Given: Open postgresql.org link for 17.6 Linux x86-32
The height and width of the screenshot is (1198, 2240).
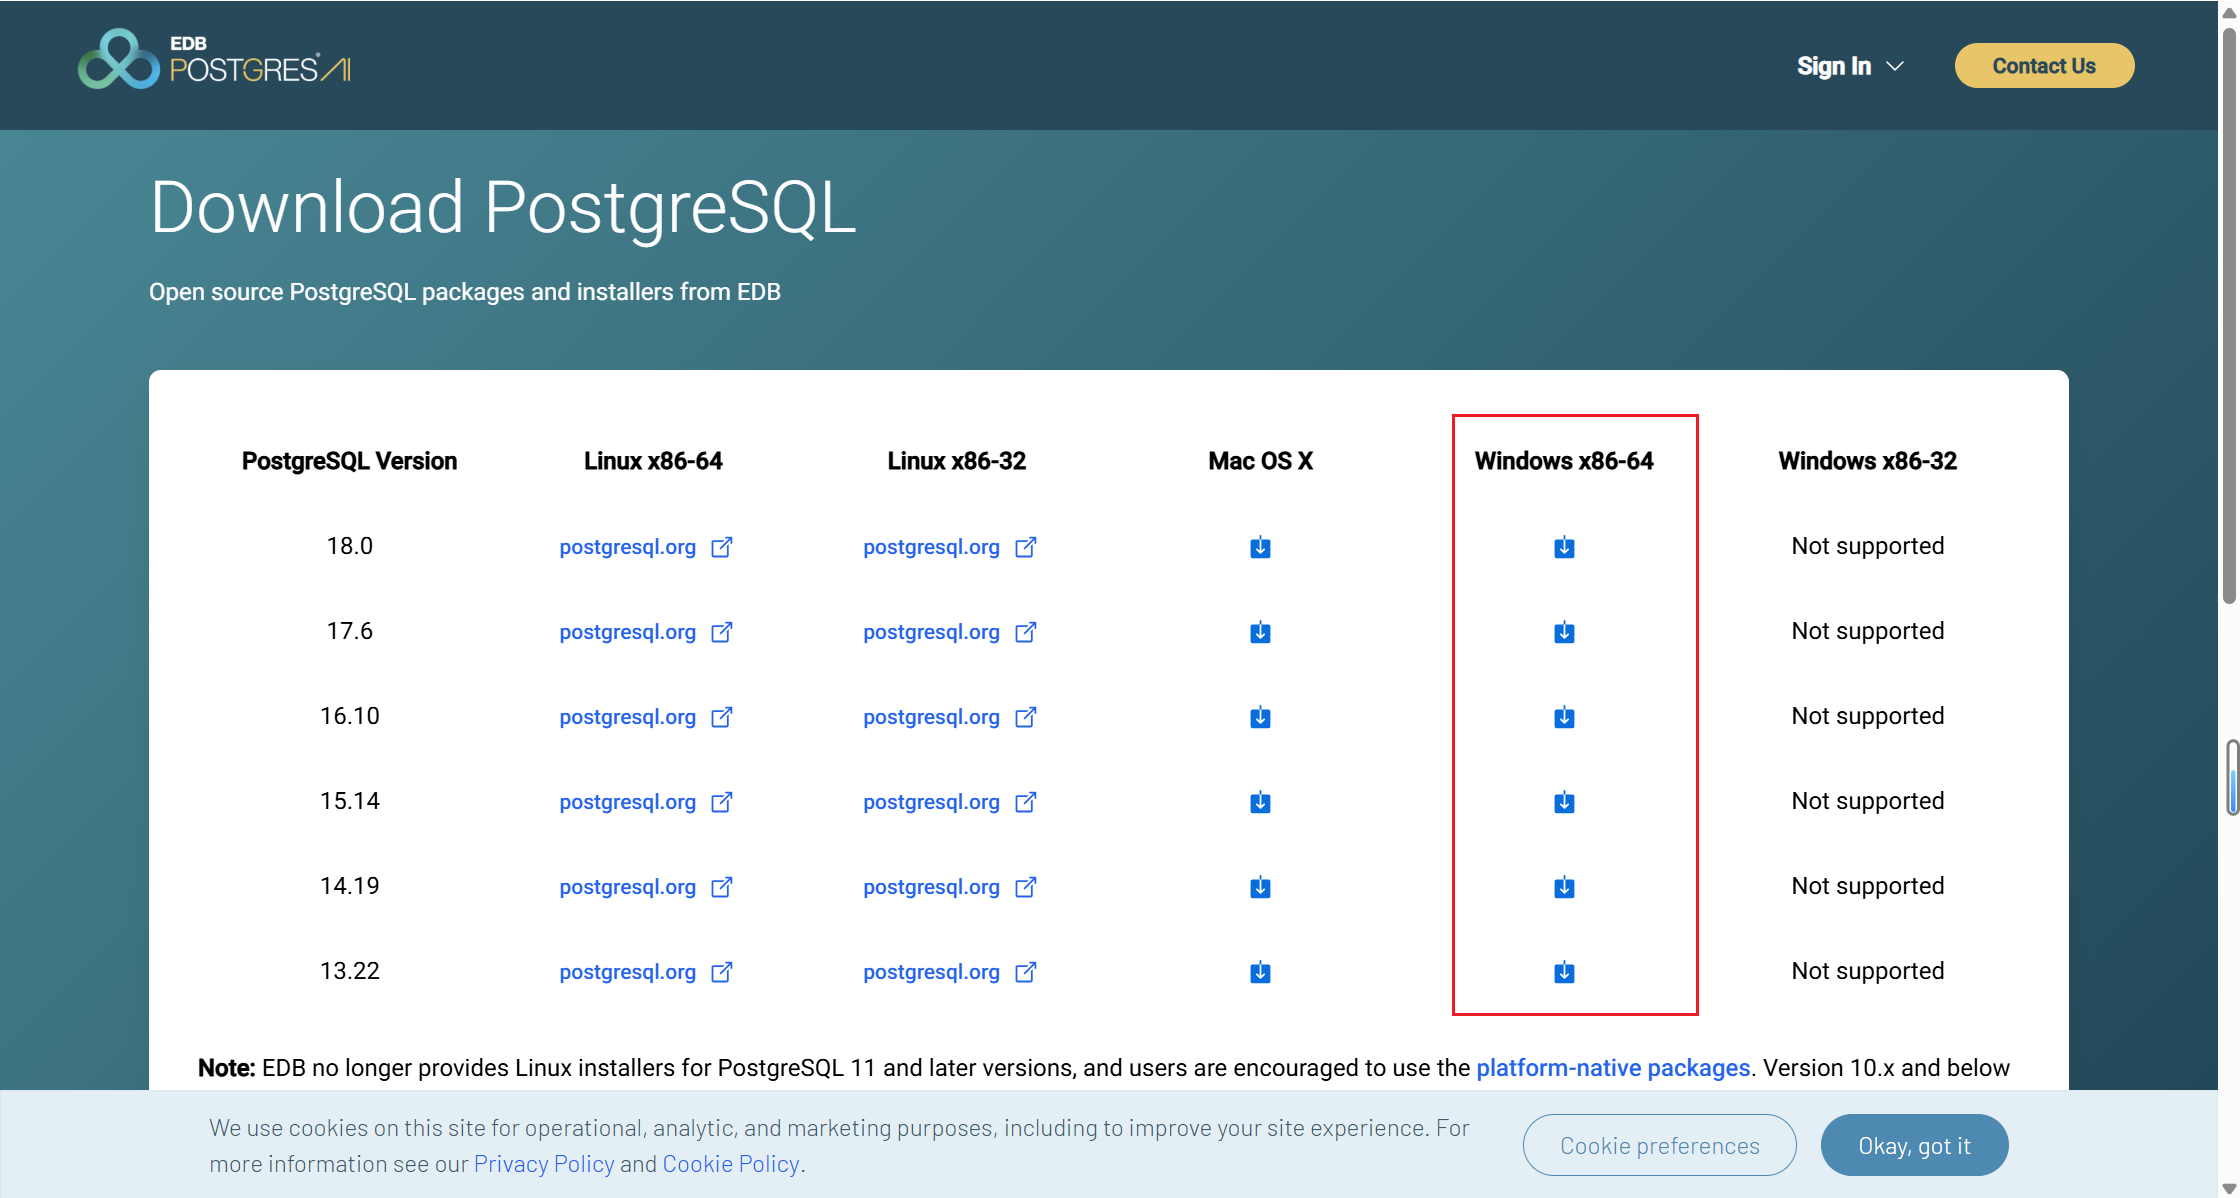Looking at the screenshot, I should pos(931,632).
